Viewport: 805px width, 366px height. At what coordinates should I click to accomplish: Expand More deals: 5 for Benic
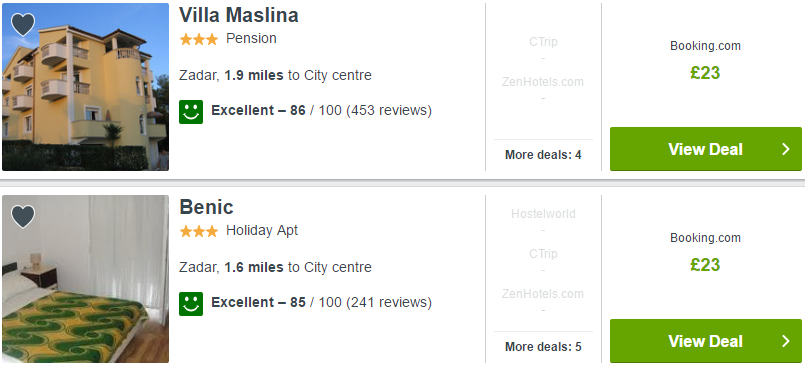pyautogui.click(x=543, y=346)
